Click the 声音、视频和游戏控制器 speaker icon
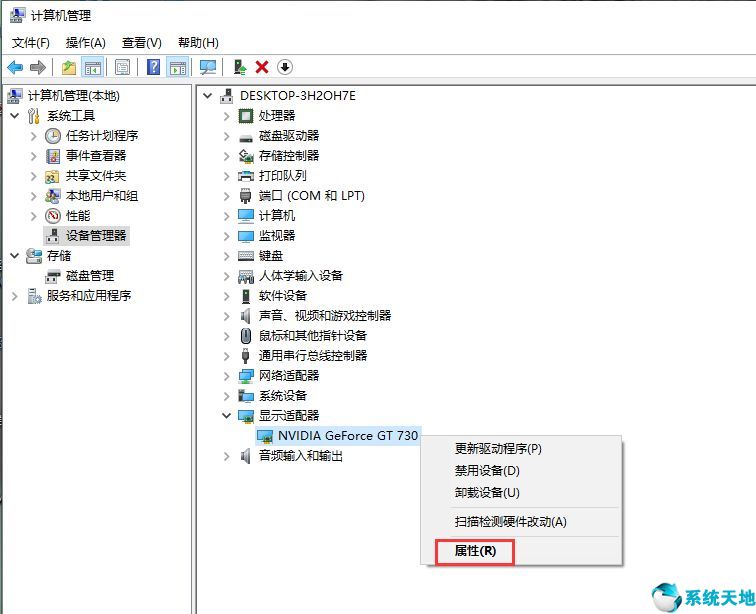 [x=245, y=316]
